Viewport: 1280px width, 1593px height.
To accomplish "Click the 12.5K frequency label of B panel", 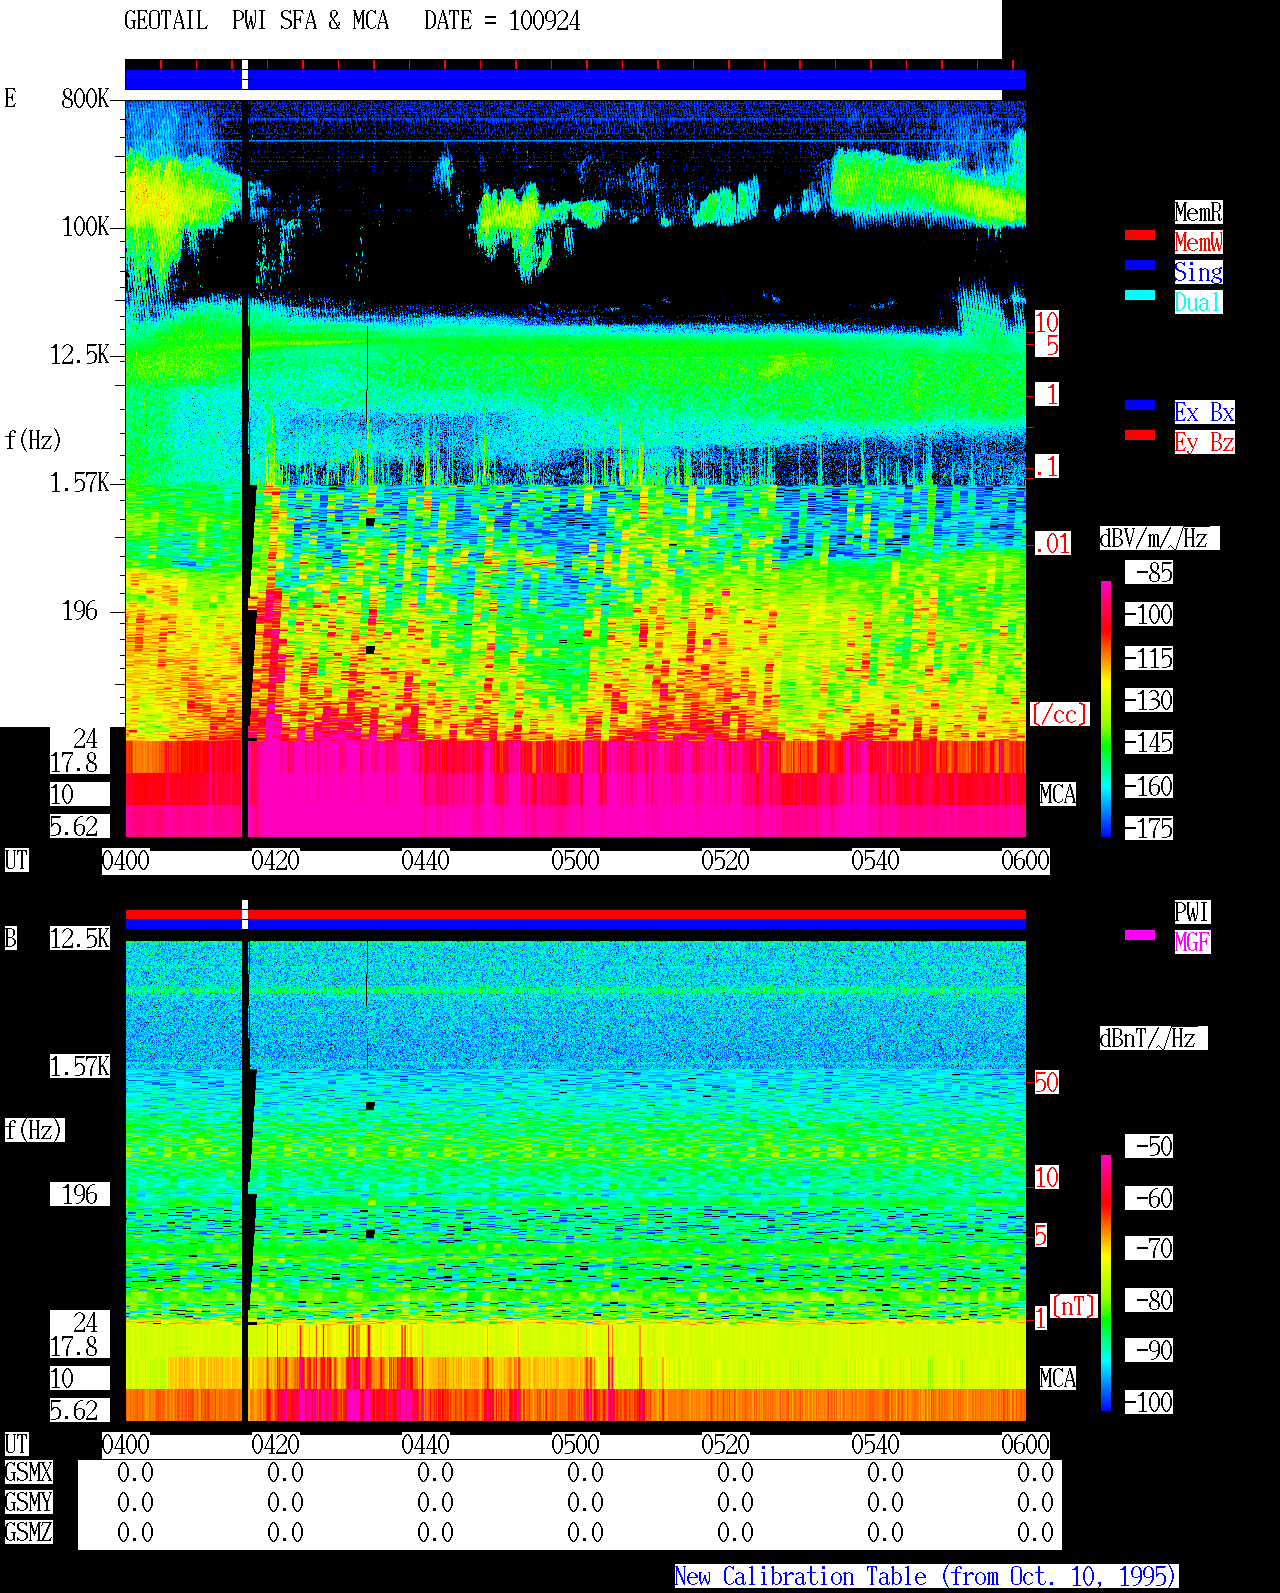I will [80, 938].
